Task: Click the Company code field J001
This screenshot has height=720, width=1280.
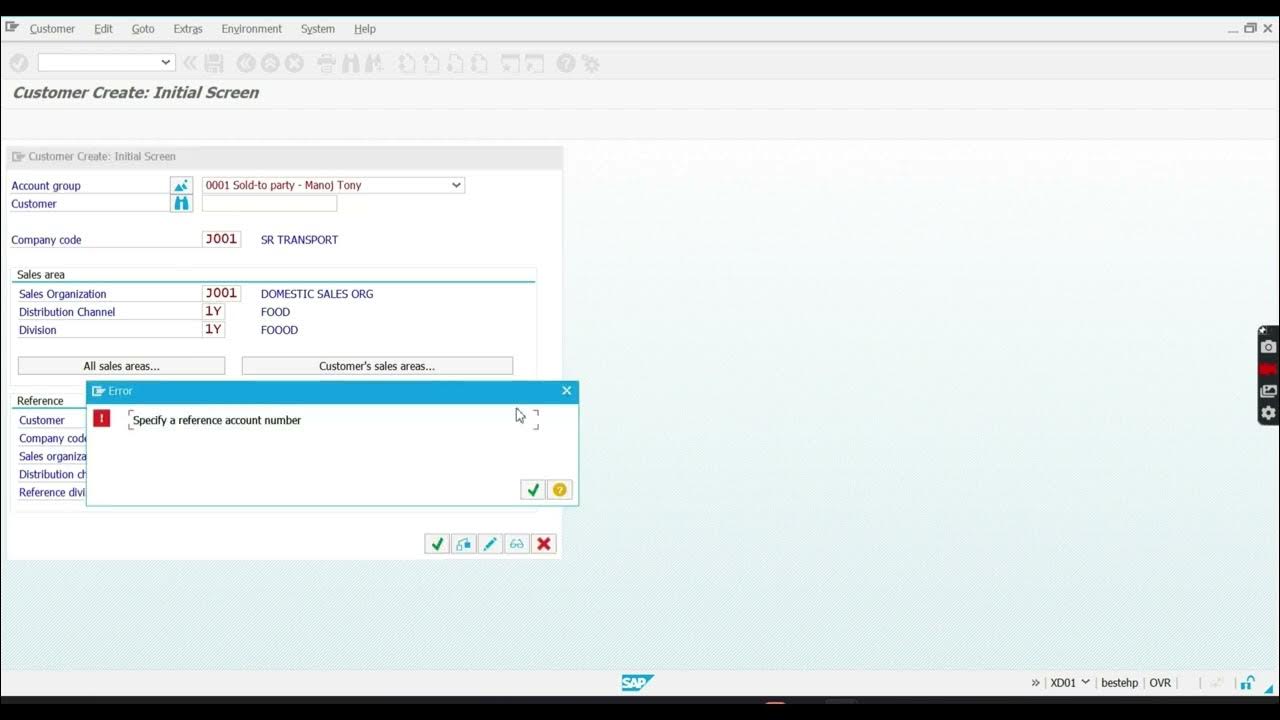Action: pos(221,239)
